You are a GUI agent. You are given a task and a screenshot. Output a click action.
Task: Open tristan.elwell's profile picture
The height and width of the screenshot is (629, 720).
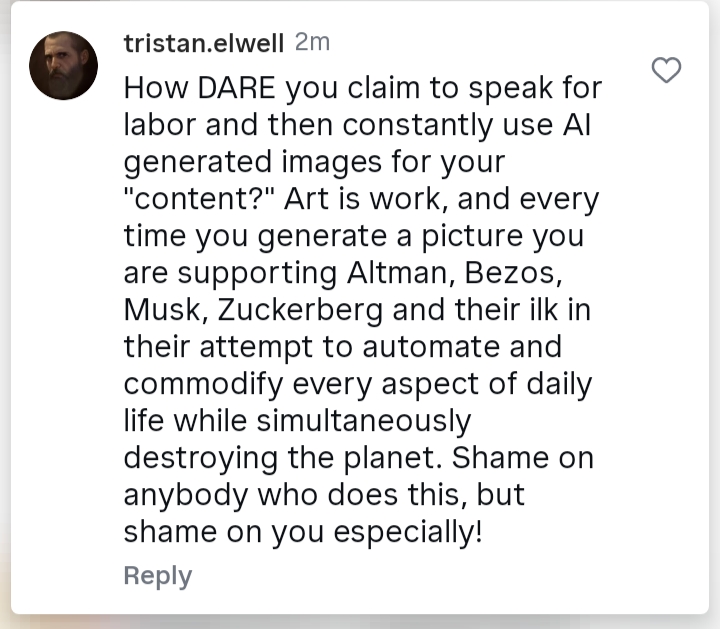click(x=63, y=66)
